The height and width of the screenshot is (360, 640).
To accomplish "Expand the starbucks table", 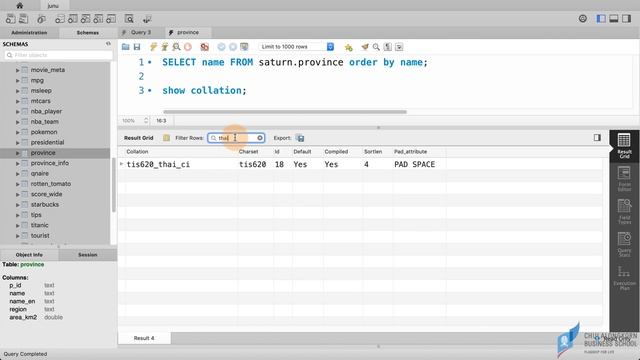I will 18,205.
